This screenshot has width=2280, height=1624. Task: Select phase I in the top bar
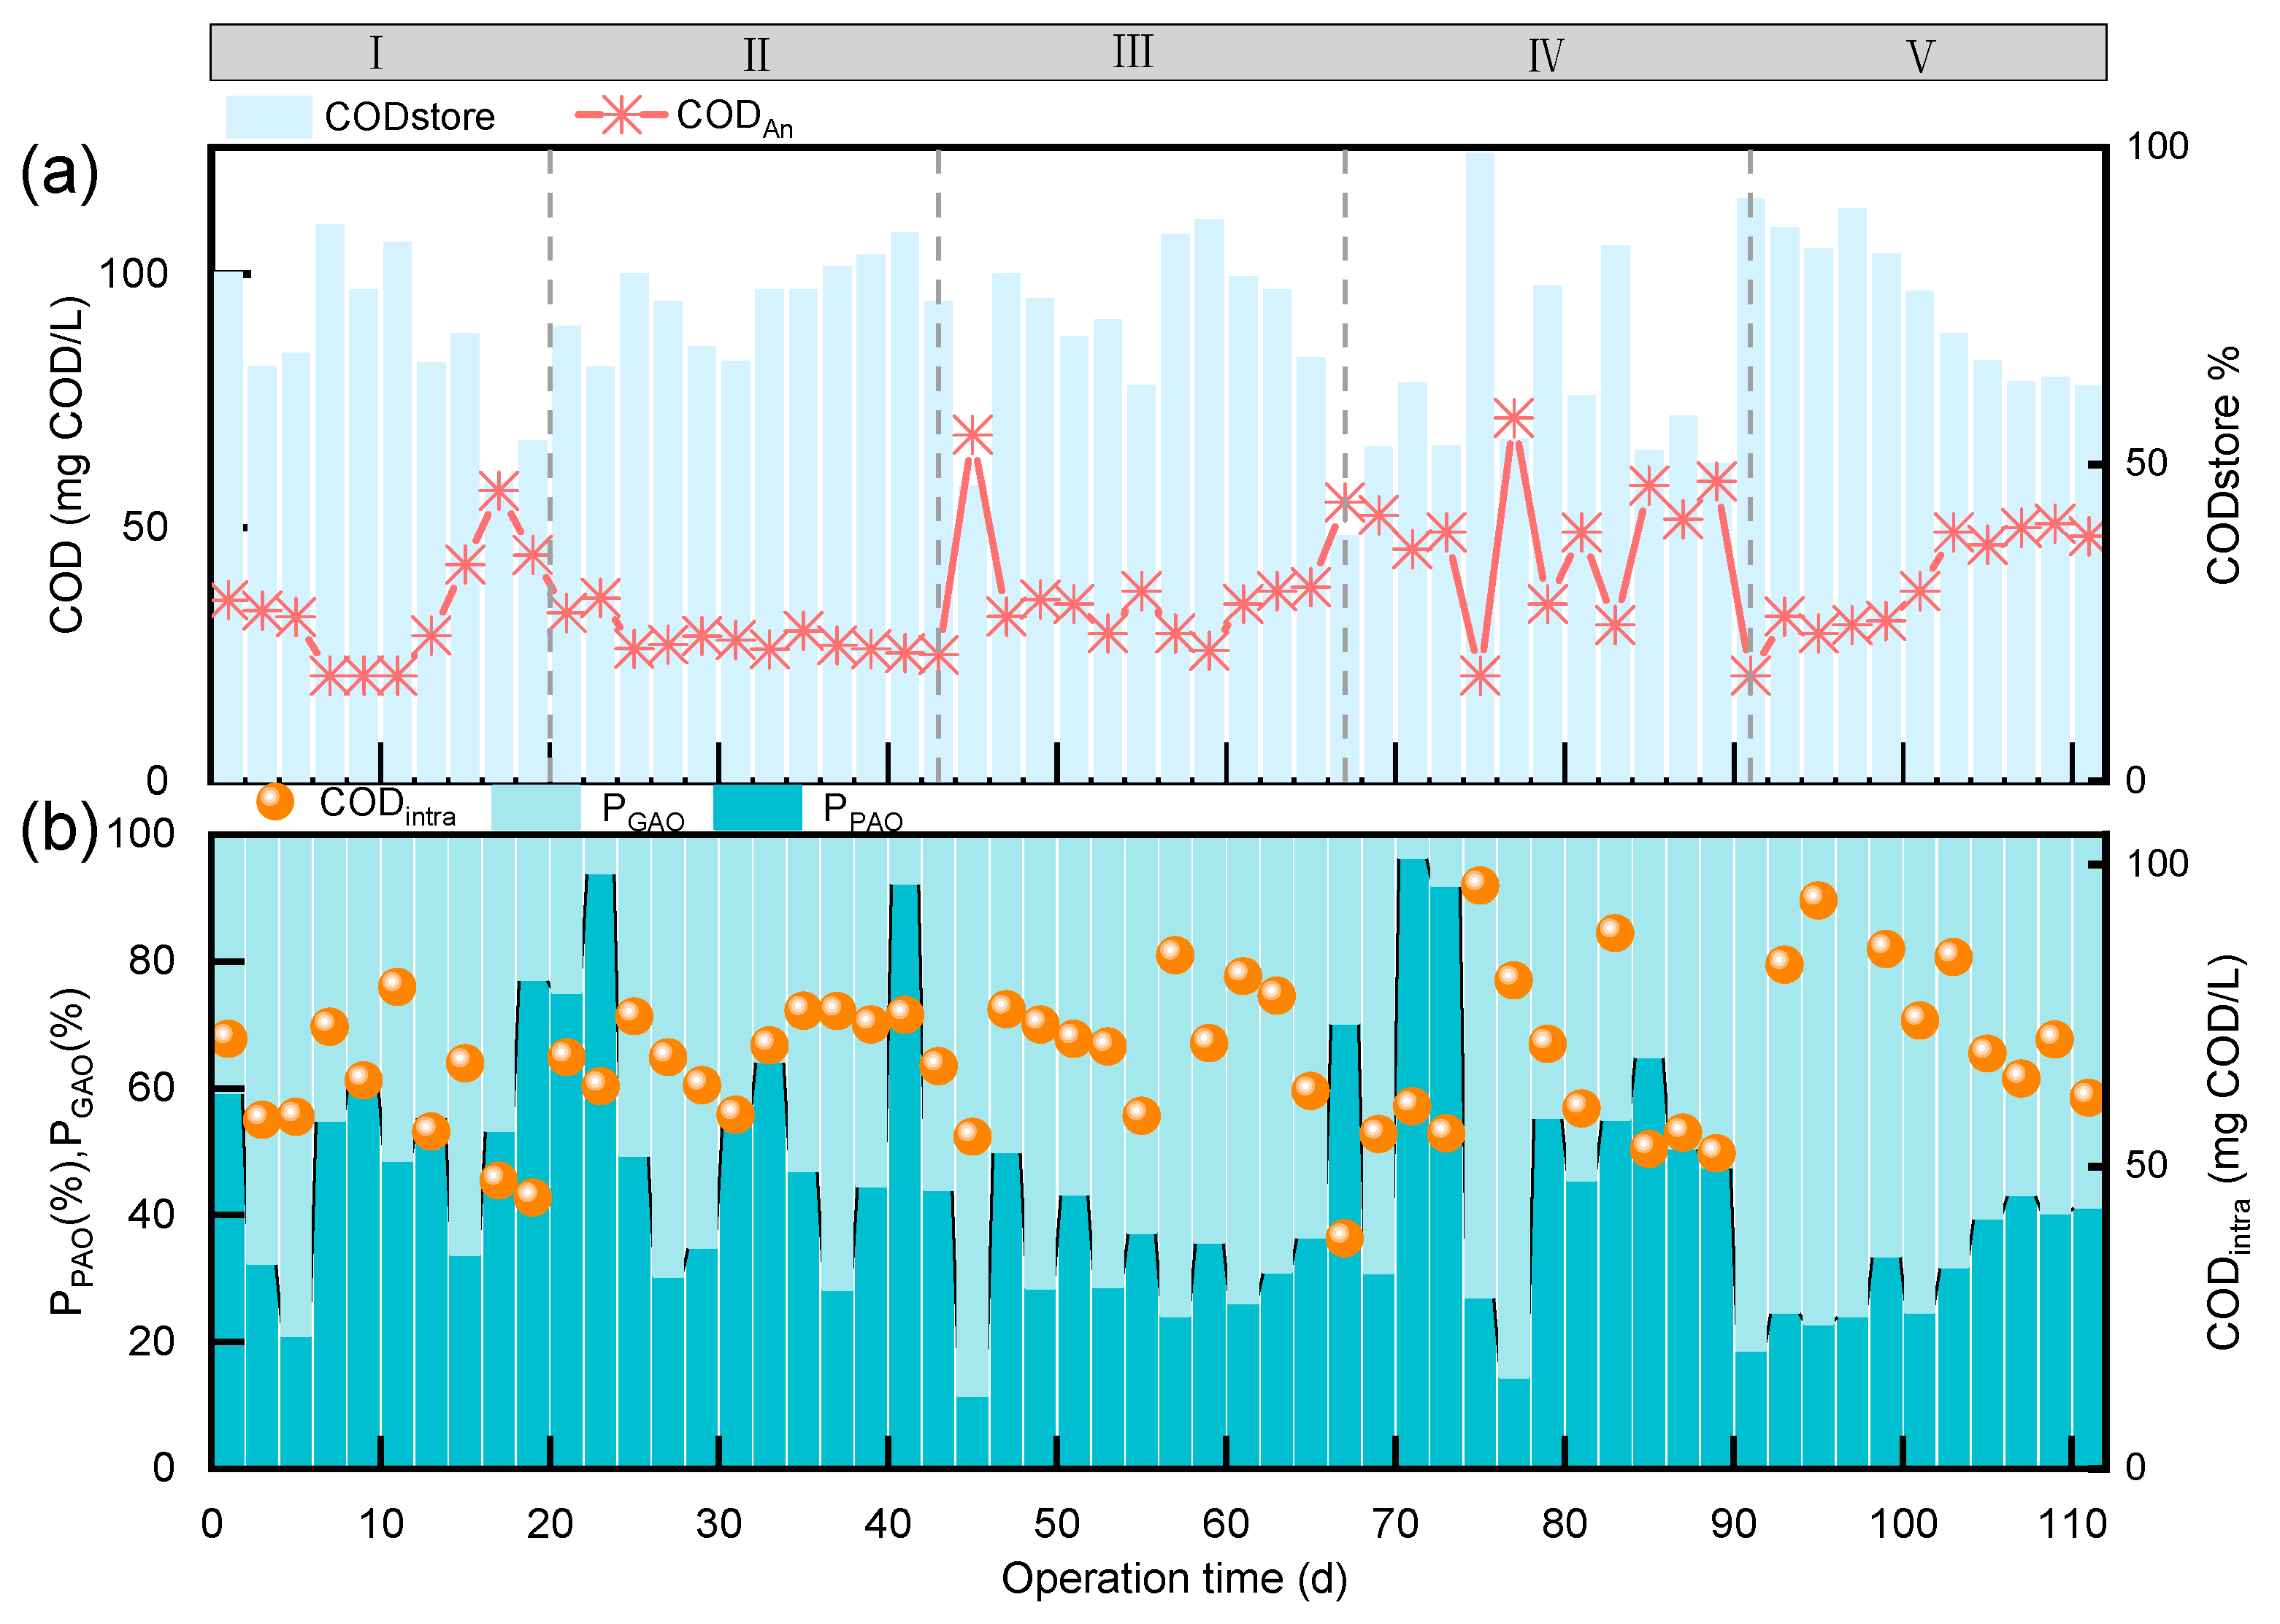tap(376, 53)
